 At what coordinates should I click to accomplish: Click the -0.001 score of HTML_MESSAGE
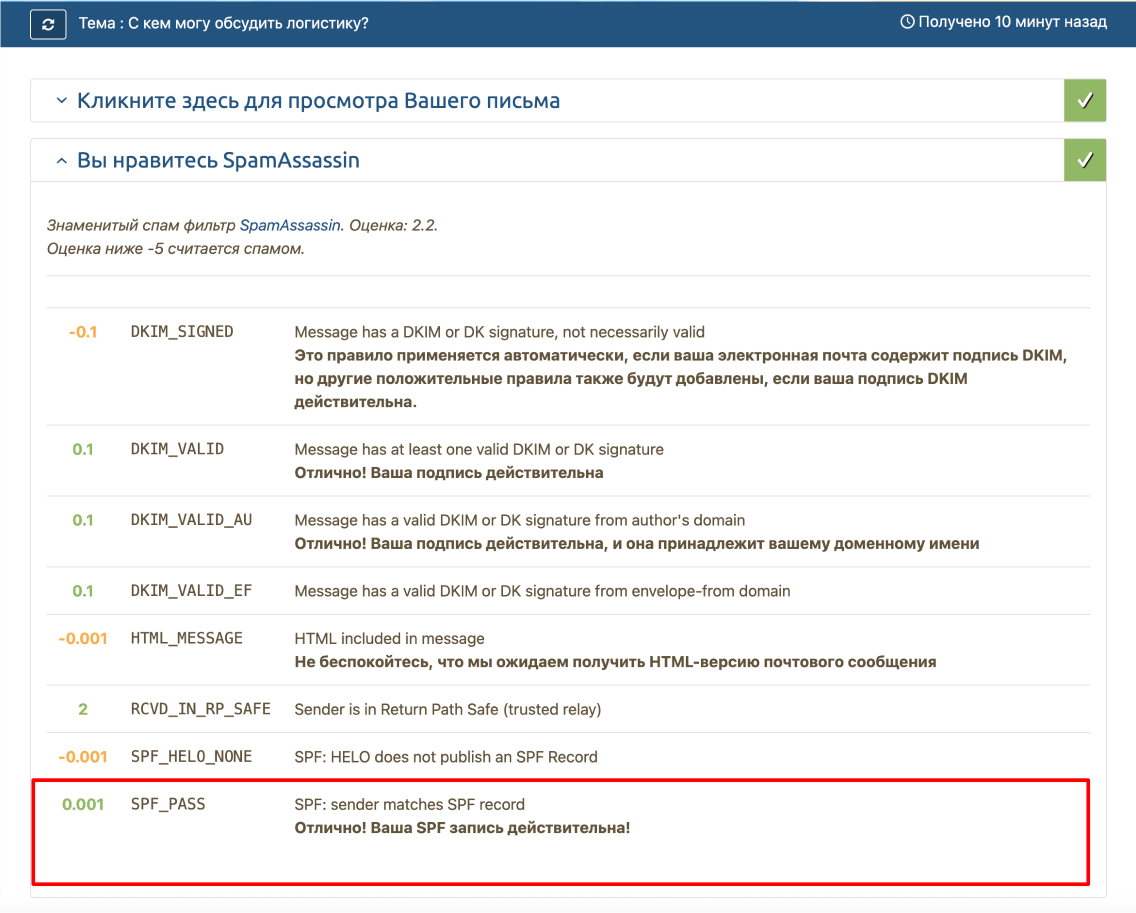pos(83,638)
